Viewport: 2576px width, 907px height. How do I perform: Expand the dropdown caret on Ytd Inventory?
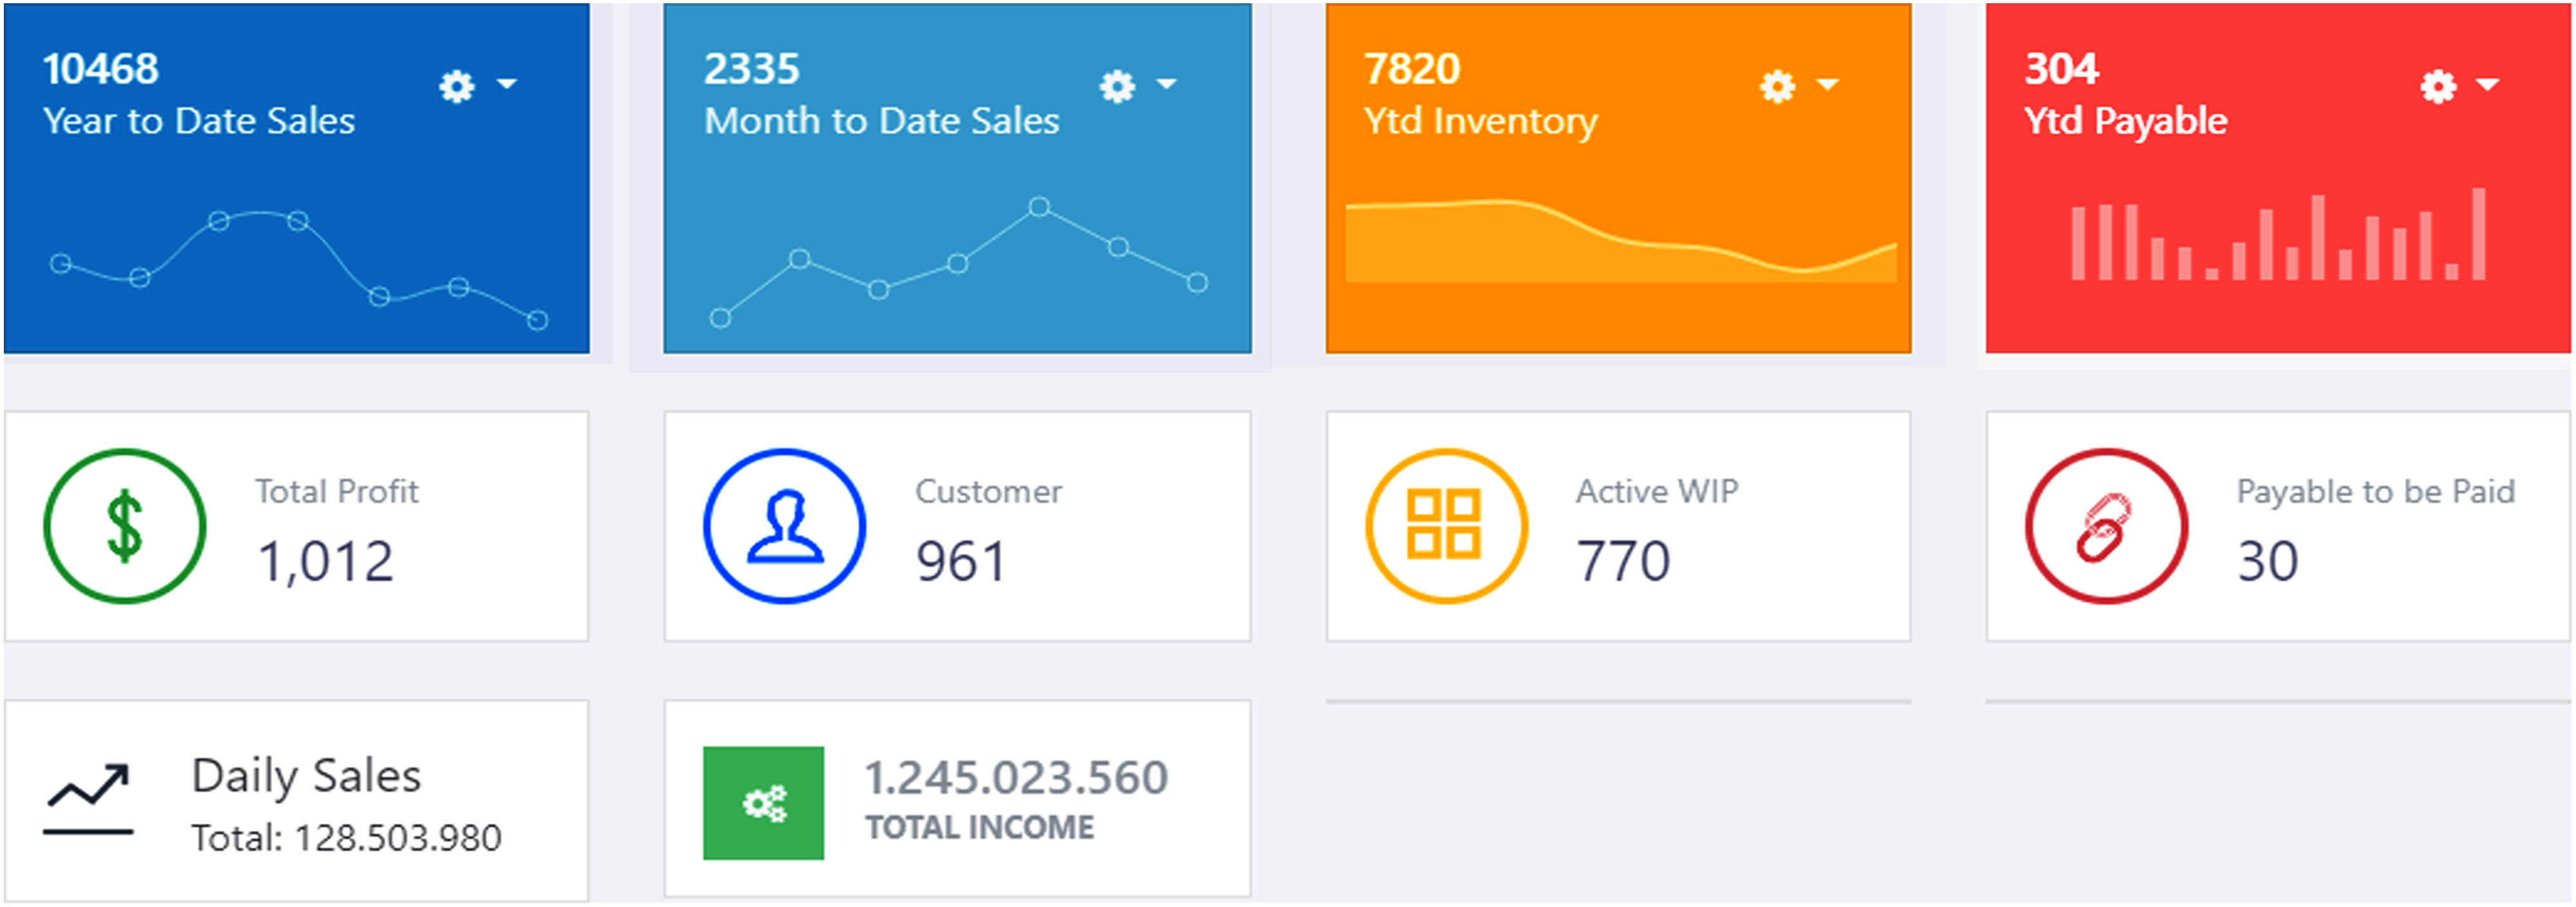pos(1828,84)
